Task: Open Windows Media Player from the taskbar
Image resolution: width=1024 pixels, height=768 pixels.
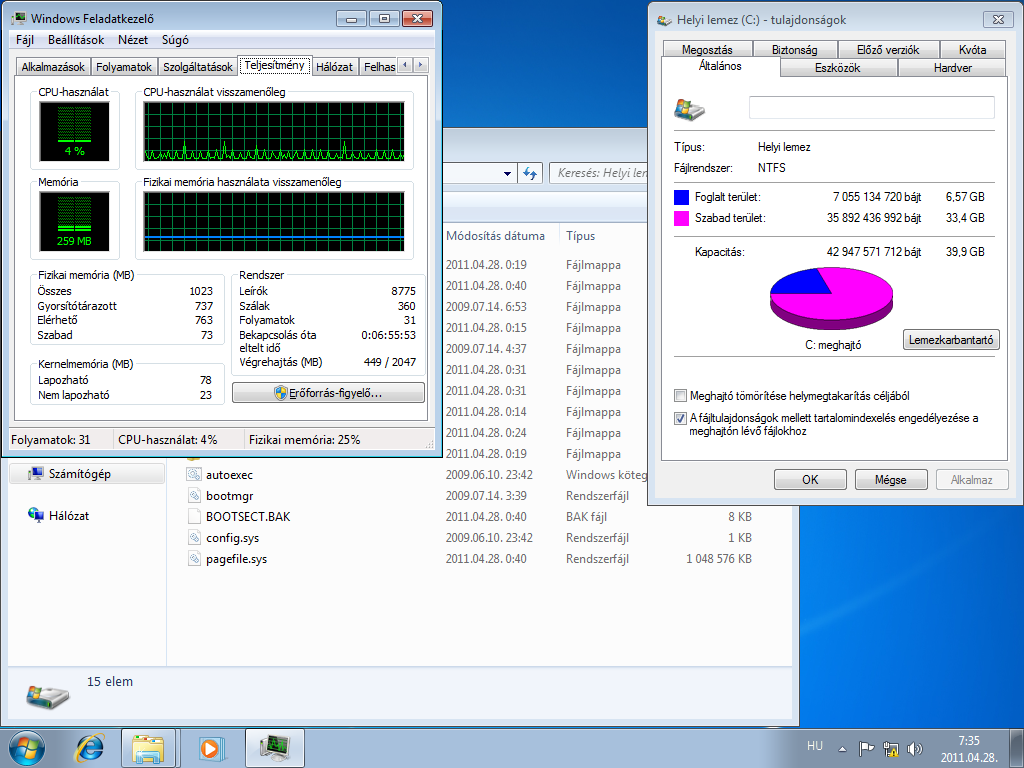Action: (x=210, y=748)
